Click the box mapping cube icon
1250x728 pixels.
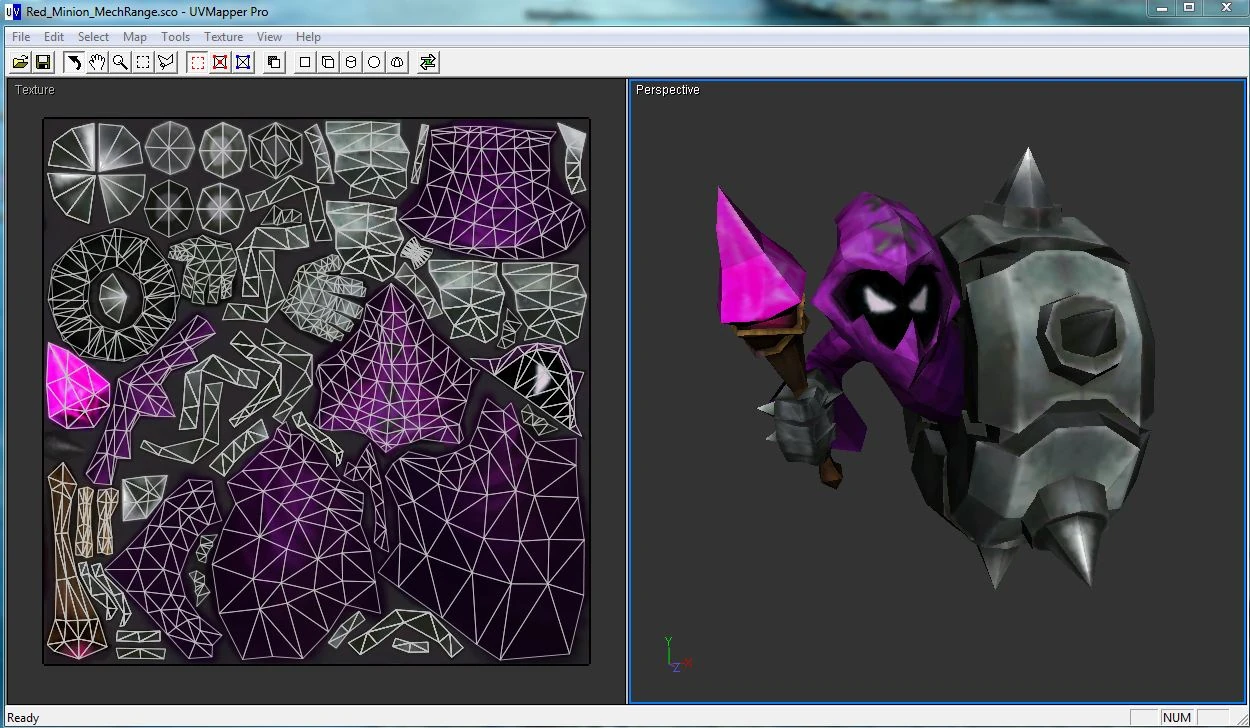(x=328, y=62)
